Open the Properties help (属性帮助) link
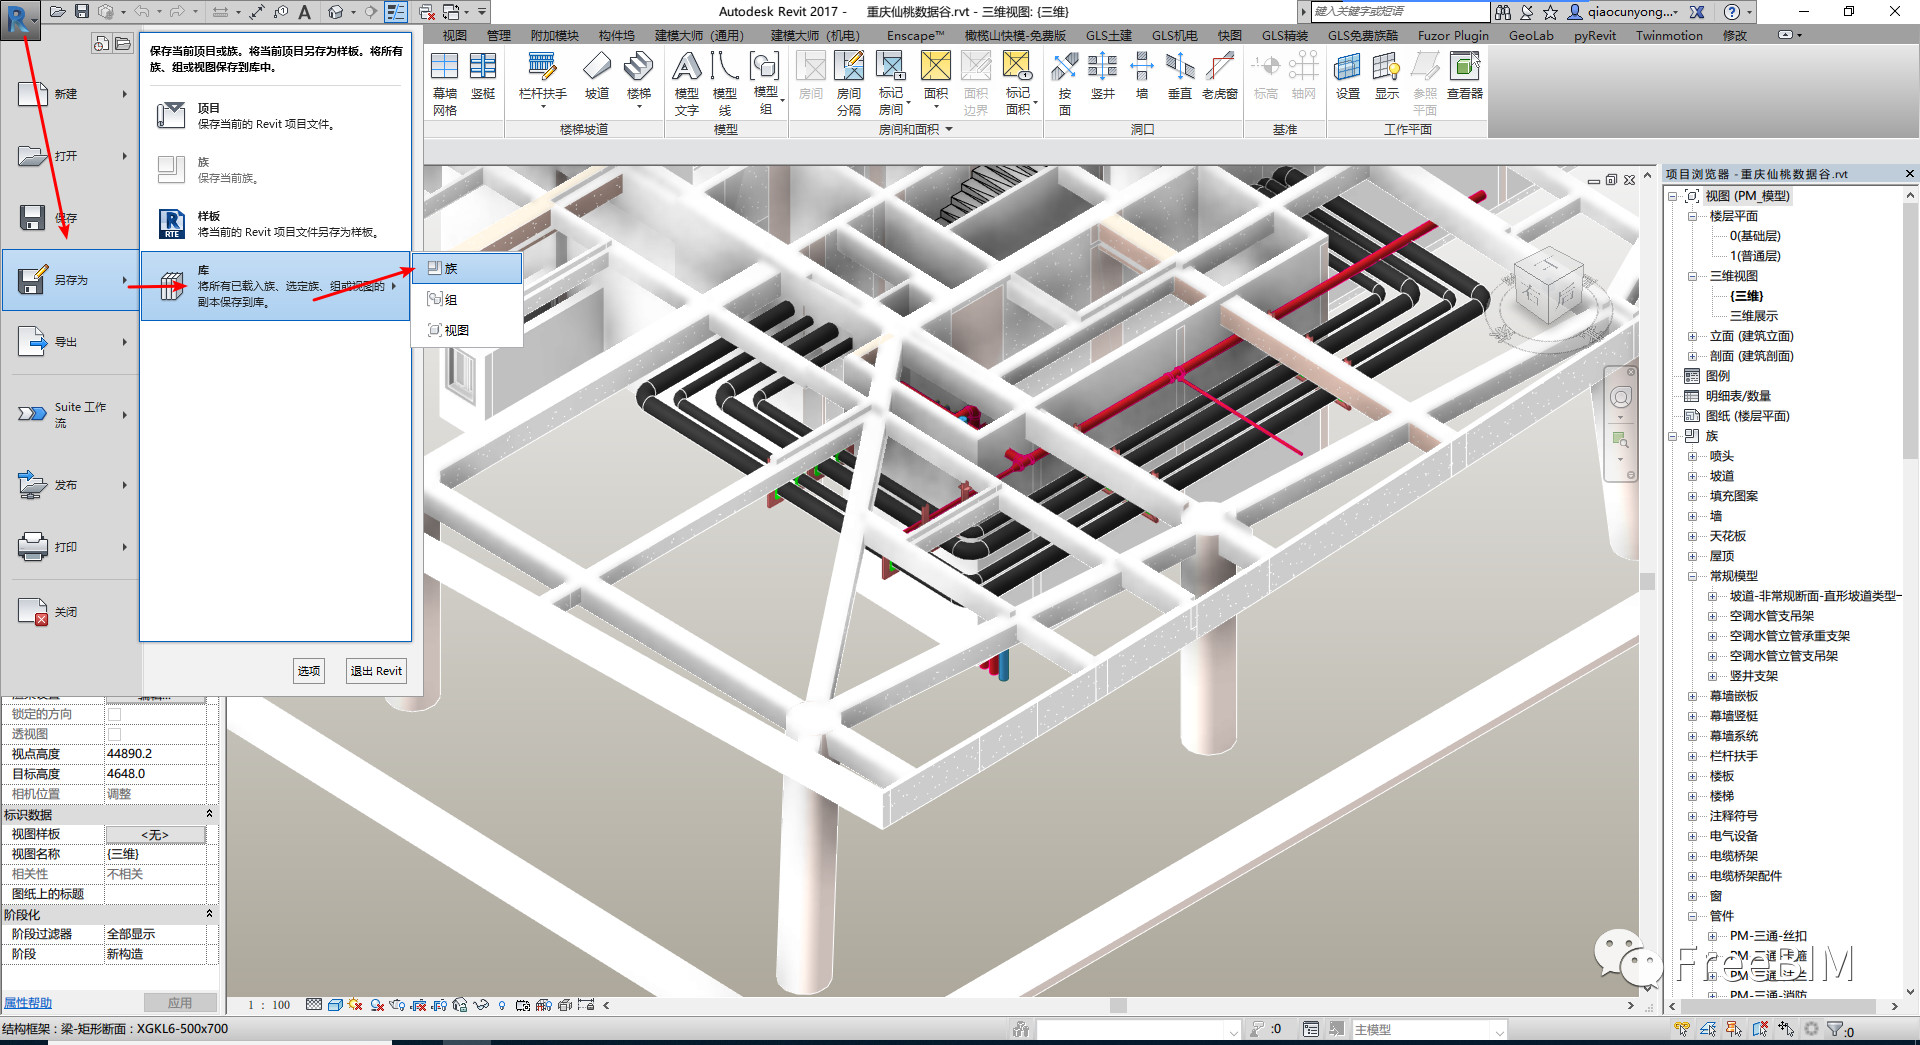This screenshot has height=1045, width=1920. click(x=27, y=1003)
